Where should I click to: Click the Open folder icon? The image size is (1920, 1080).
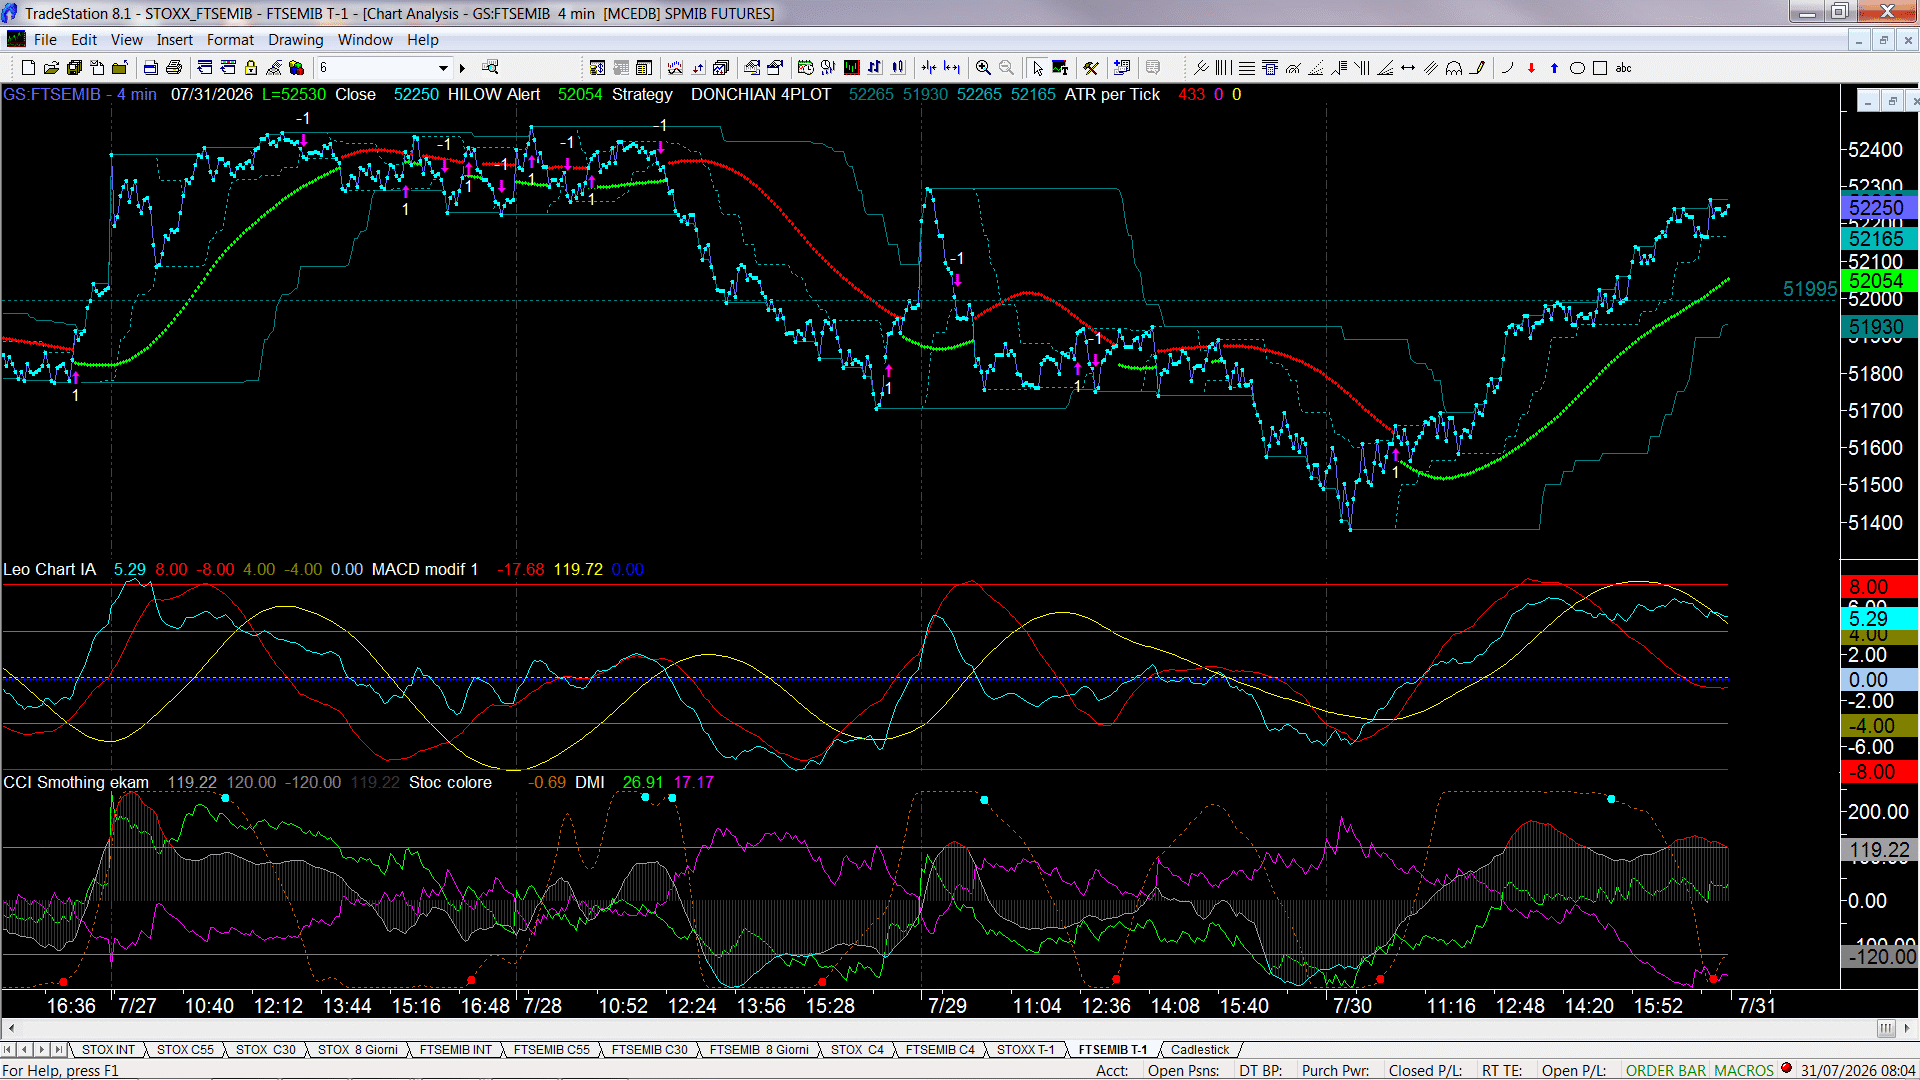(x=51, y=68)
